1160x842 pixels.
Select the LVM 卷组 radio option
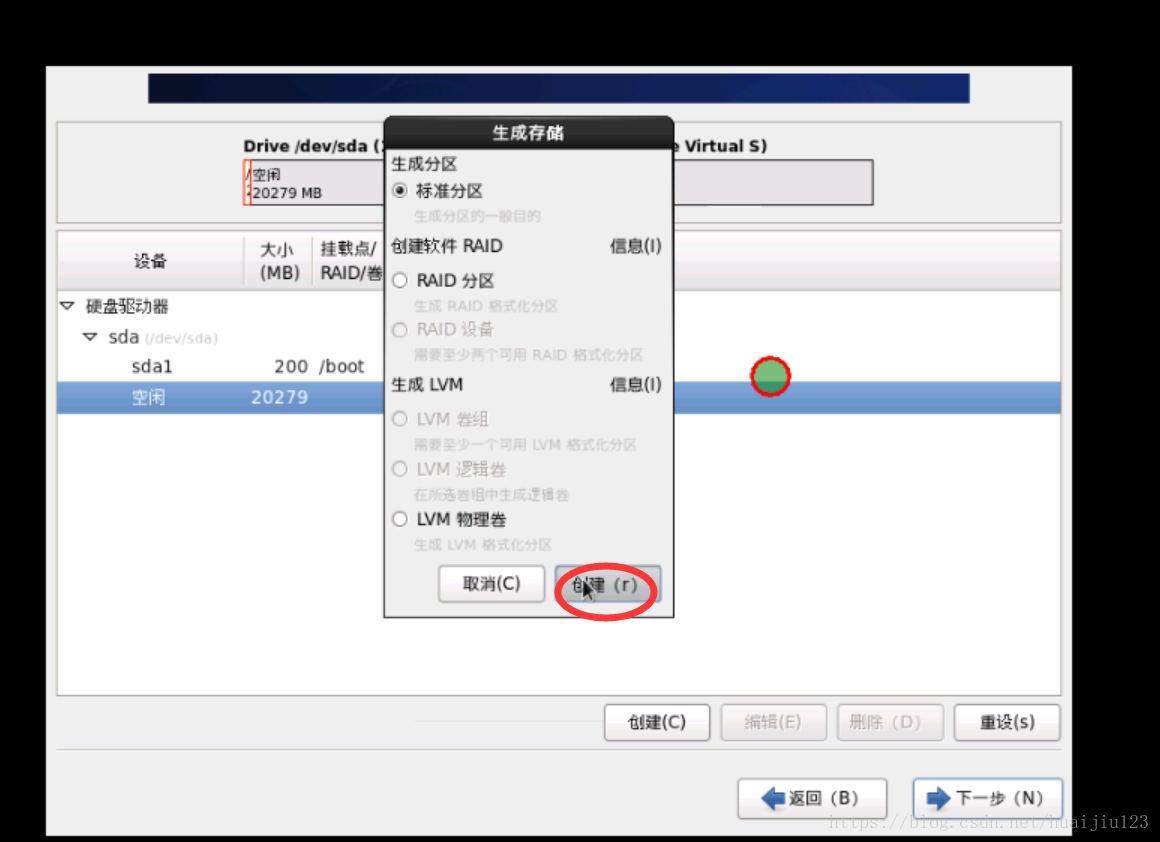click(x=400, y=420)
